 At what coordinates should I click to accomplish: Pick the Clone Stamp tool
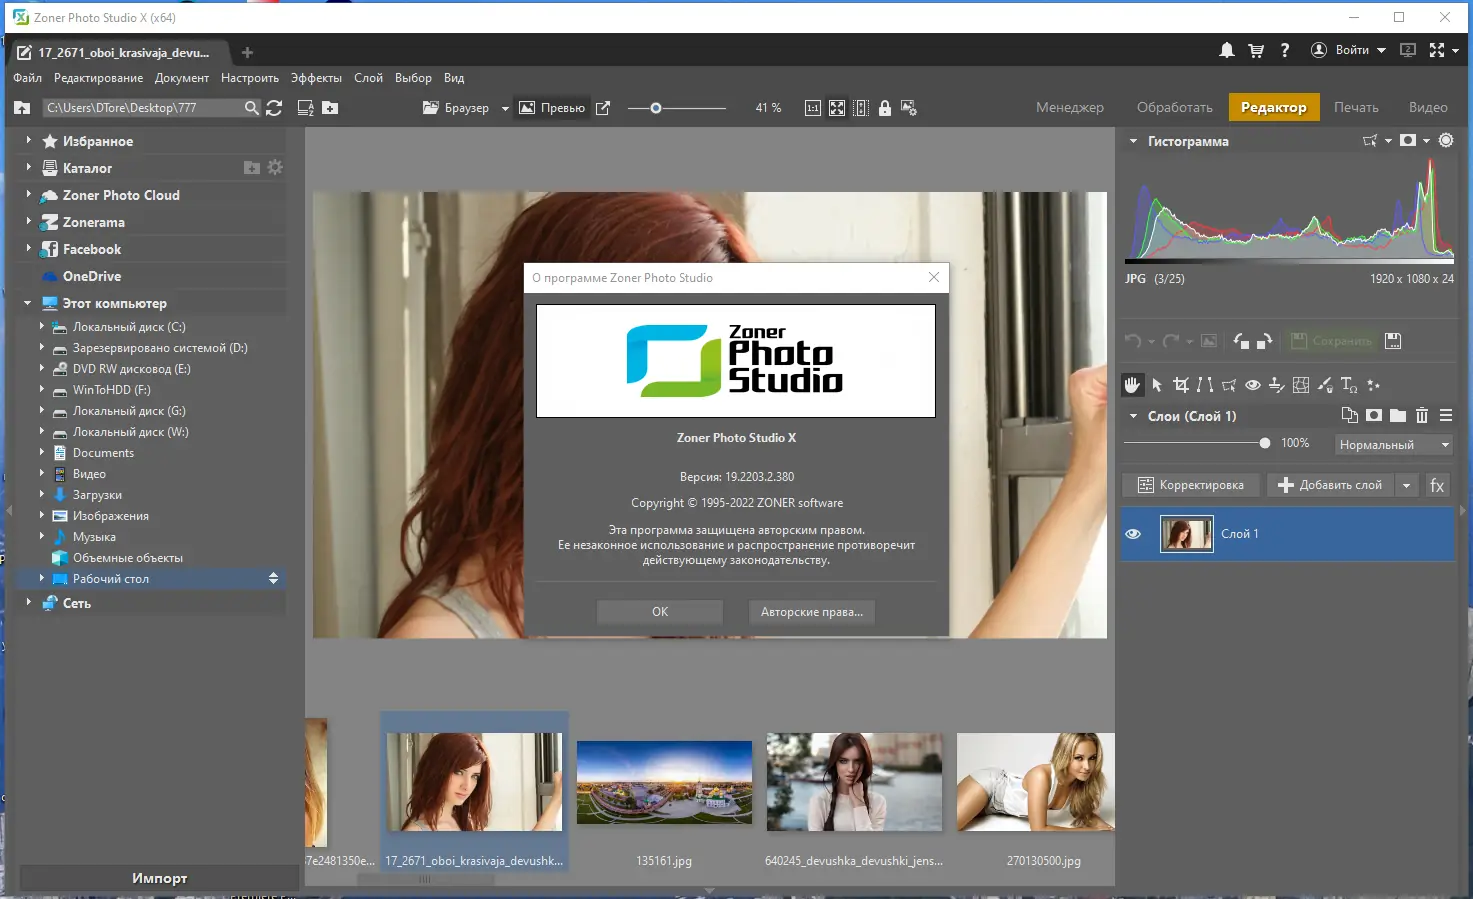click(1276, 385)
